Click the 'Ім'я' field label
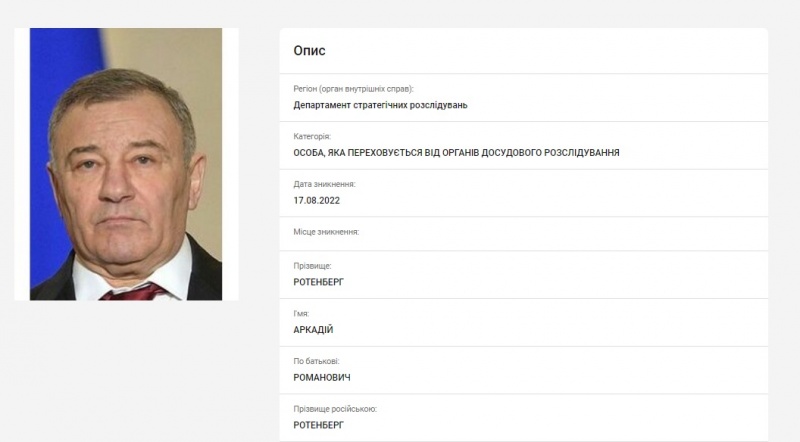 tap(301, 313)
